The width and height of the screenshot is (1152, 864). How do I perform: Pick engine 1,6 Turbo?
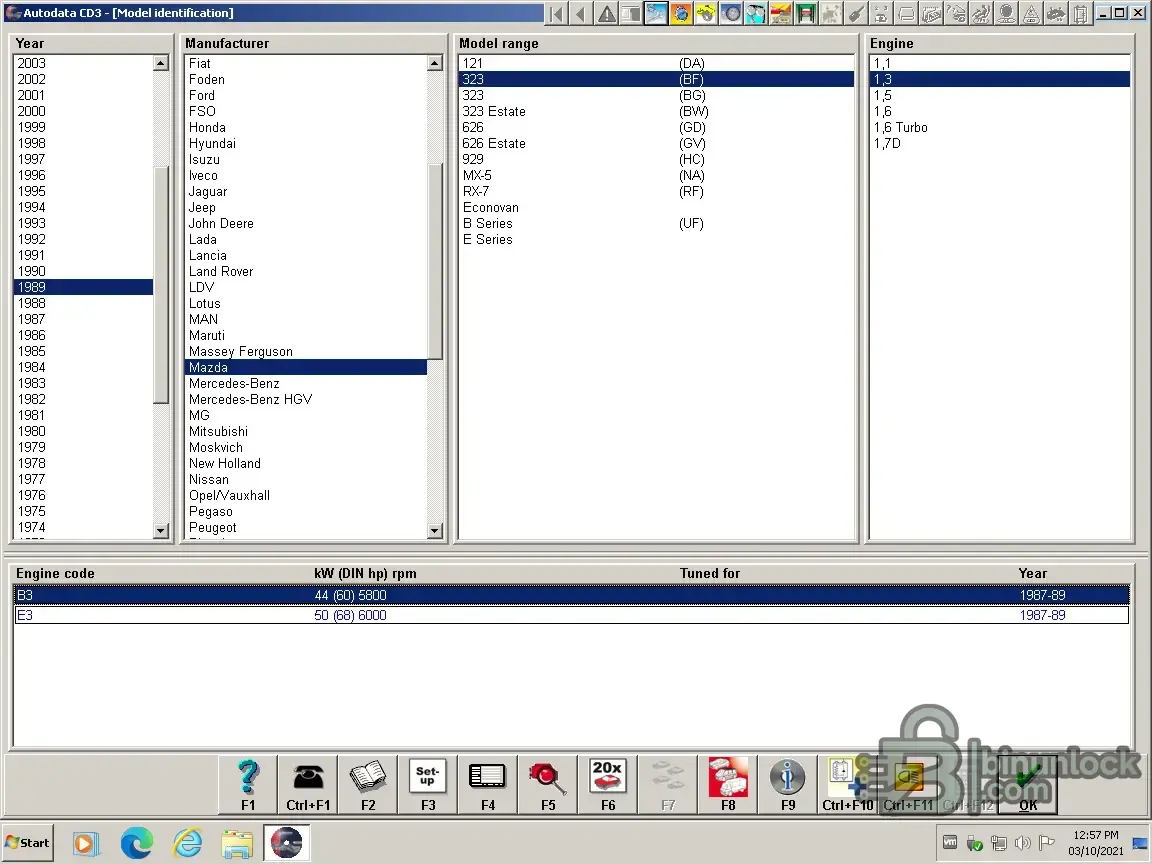click(999, 128)
